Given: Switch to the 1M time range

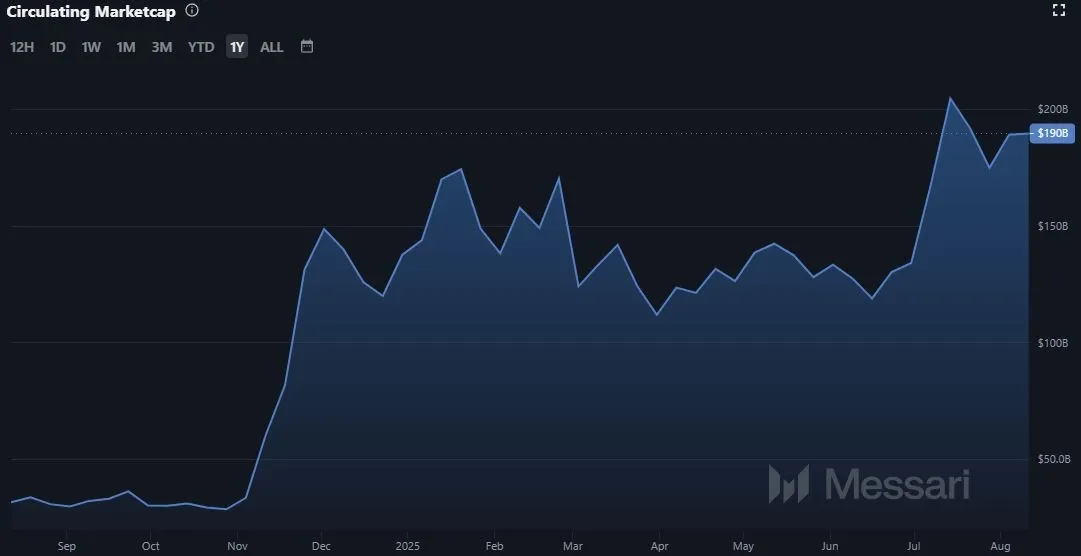Looking at the screenshot, I should (125, 47).
